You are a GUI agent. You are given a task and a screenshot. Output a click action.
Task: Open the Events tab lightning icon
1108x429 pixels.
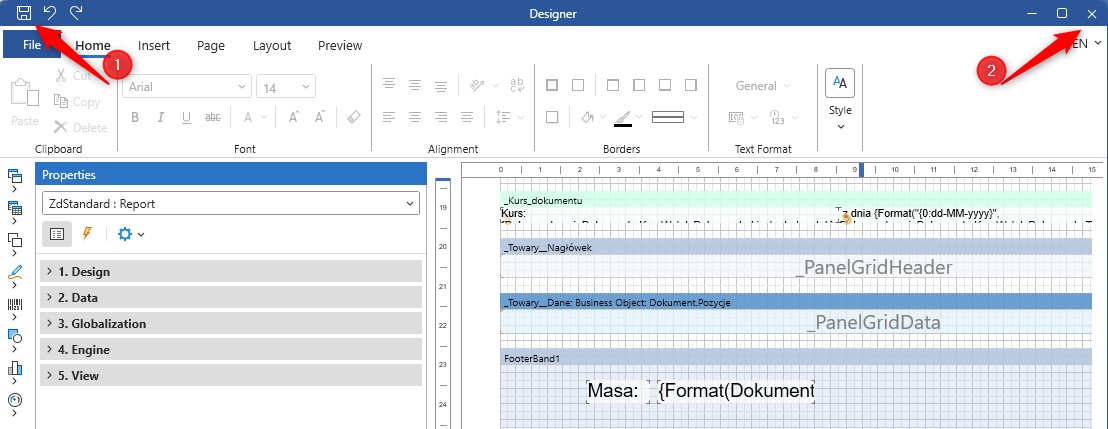click(x=87, y=234)
